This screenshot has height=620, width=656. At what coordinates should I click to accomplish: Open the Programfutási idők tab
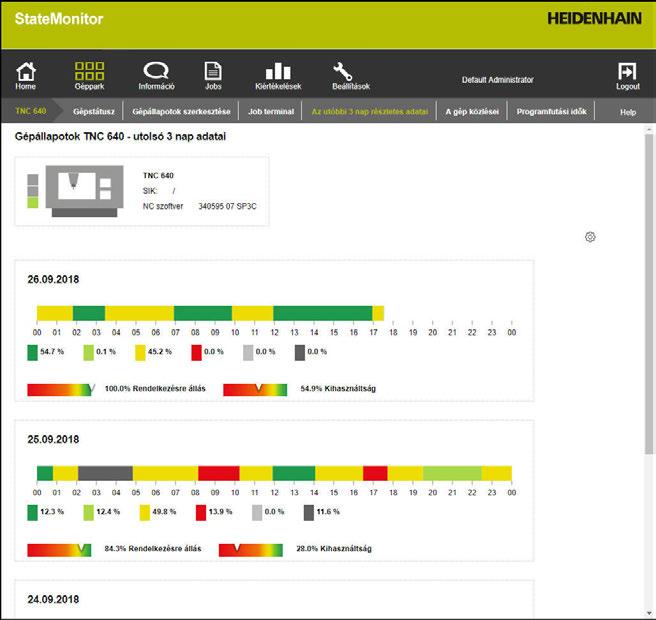click(x=551, y=112)
